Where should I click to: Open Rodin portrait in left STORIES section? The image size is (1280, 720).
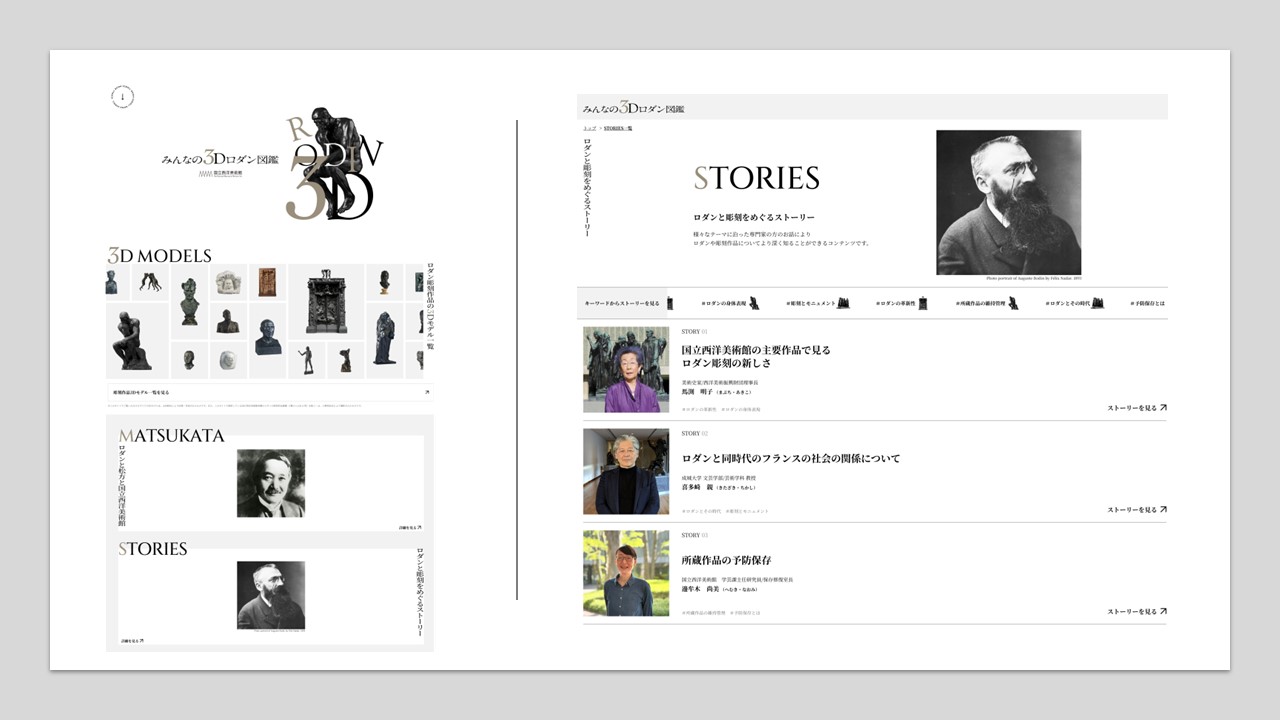coord(271,595)
